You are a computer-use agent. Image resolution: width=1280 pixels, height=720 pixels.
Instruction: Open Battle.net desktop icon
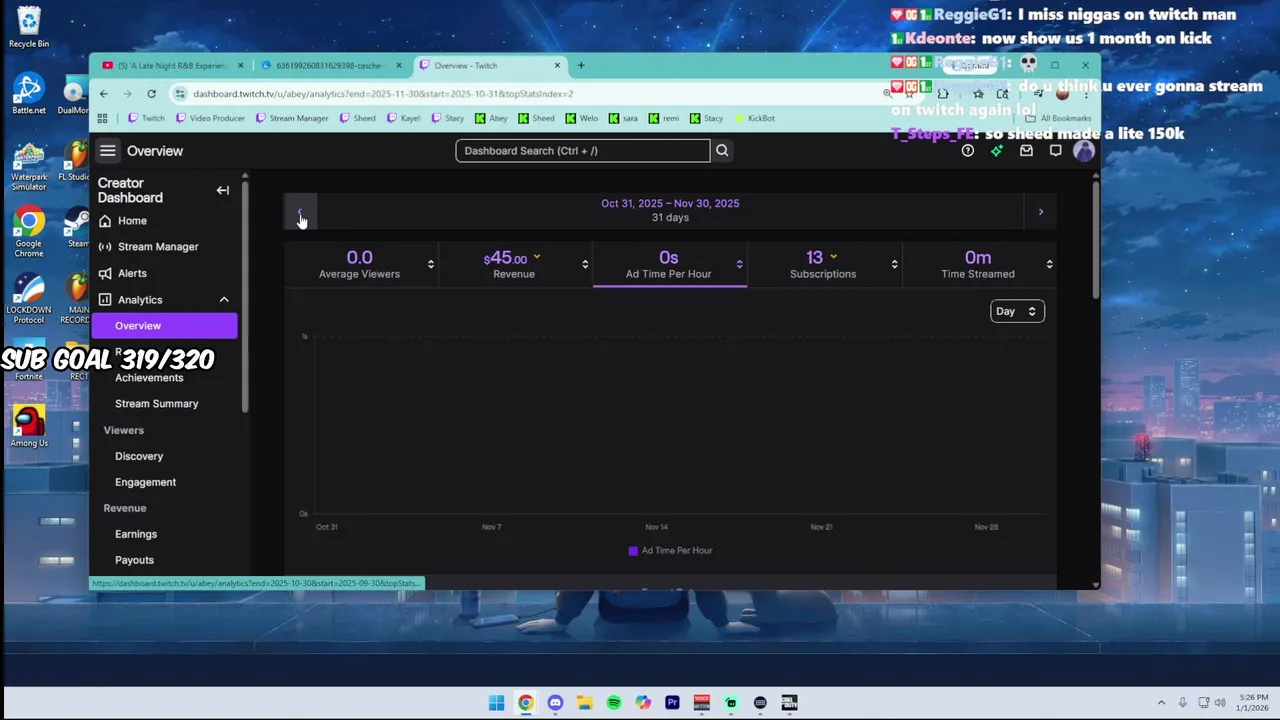click(x=29, y=94)
